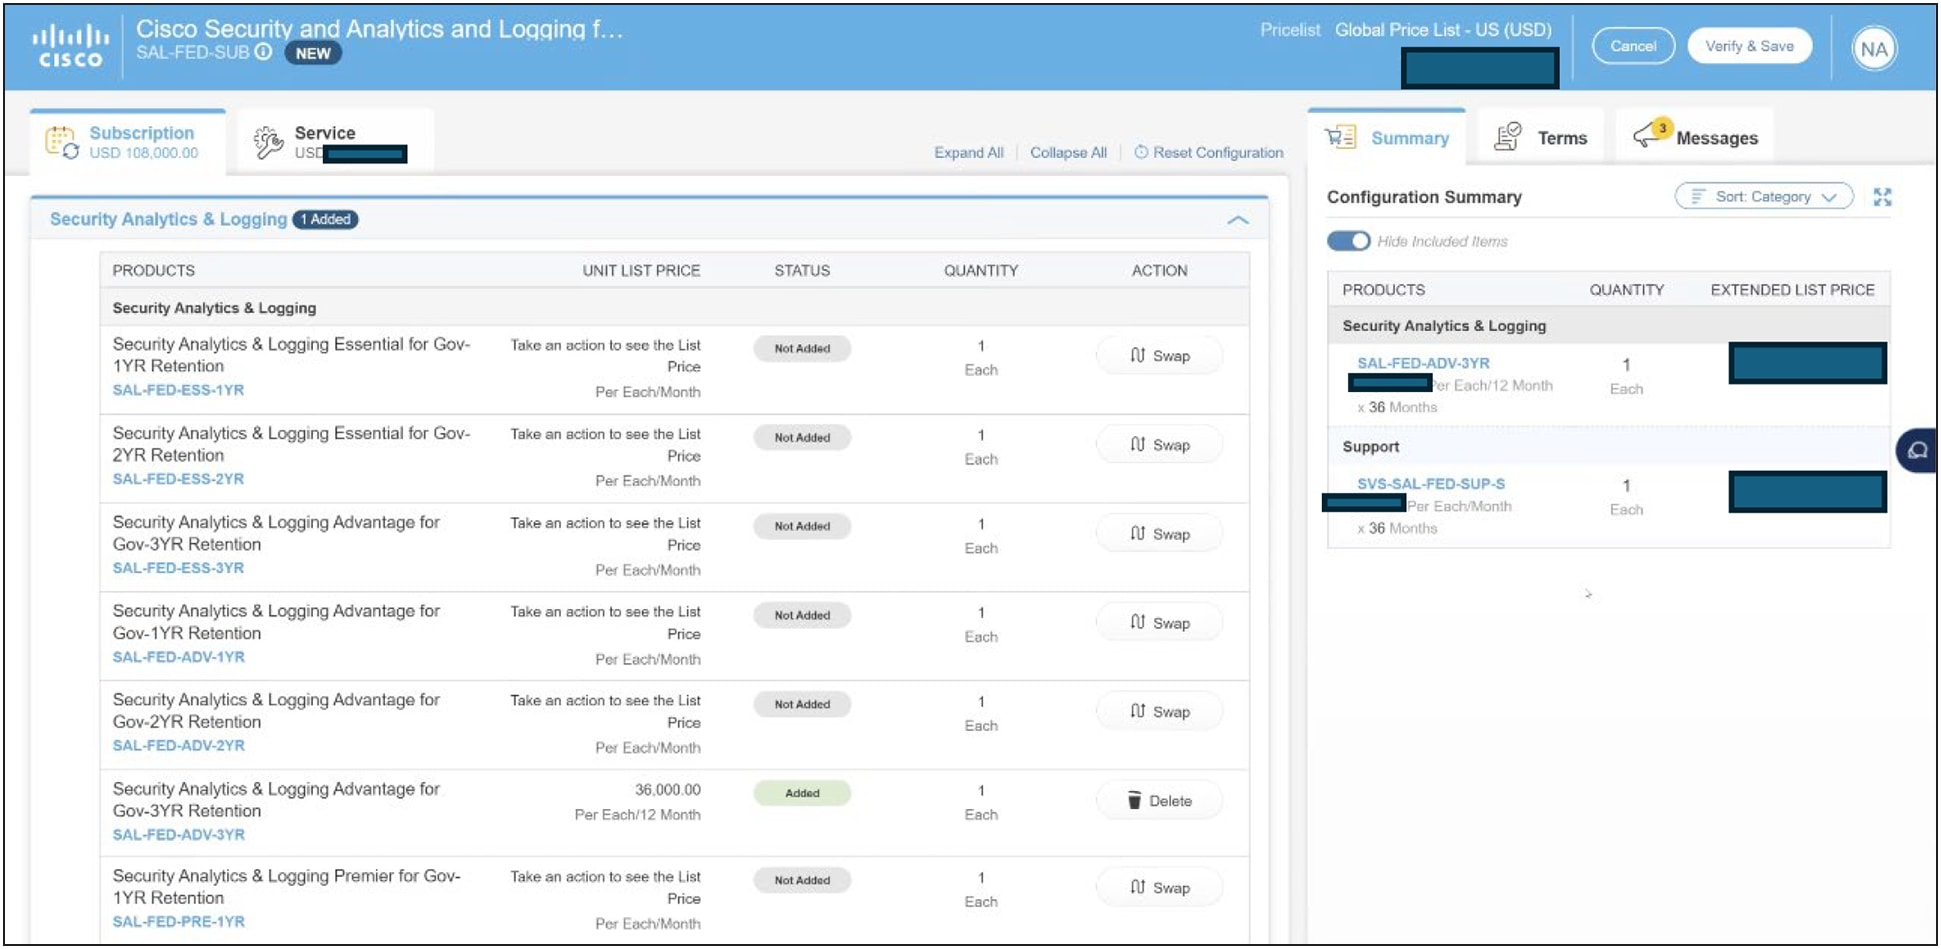Click the Configuration Summary heading

1424,197
